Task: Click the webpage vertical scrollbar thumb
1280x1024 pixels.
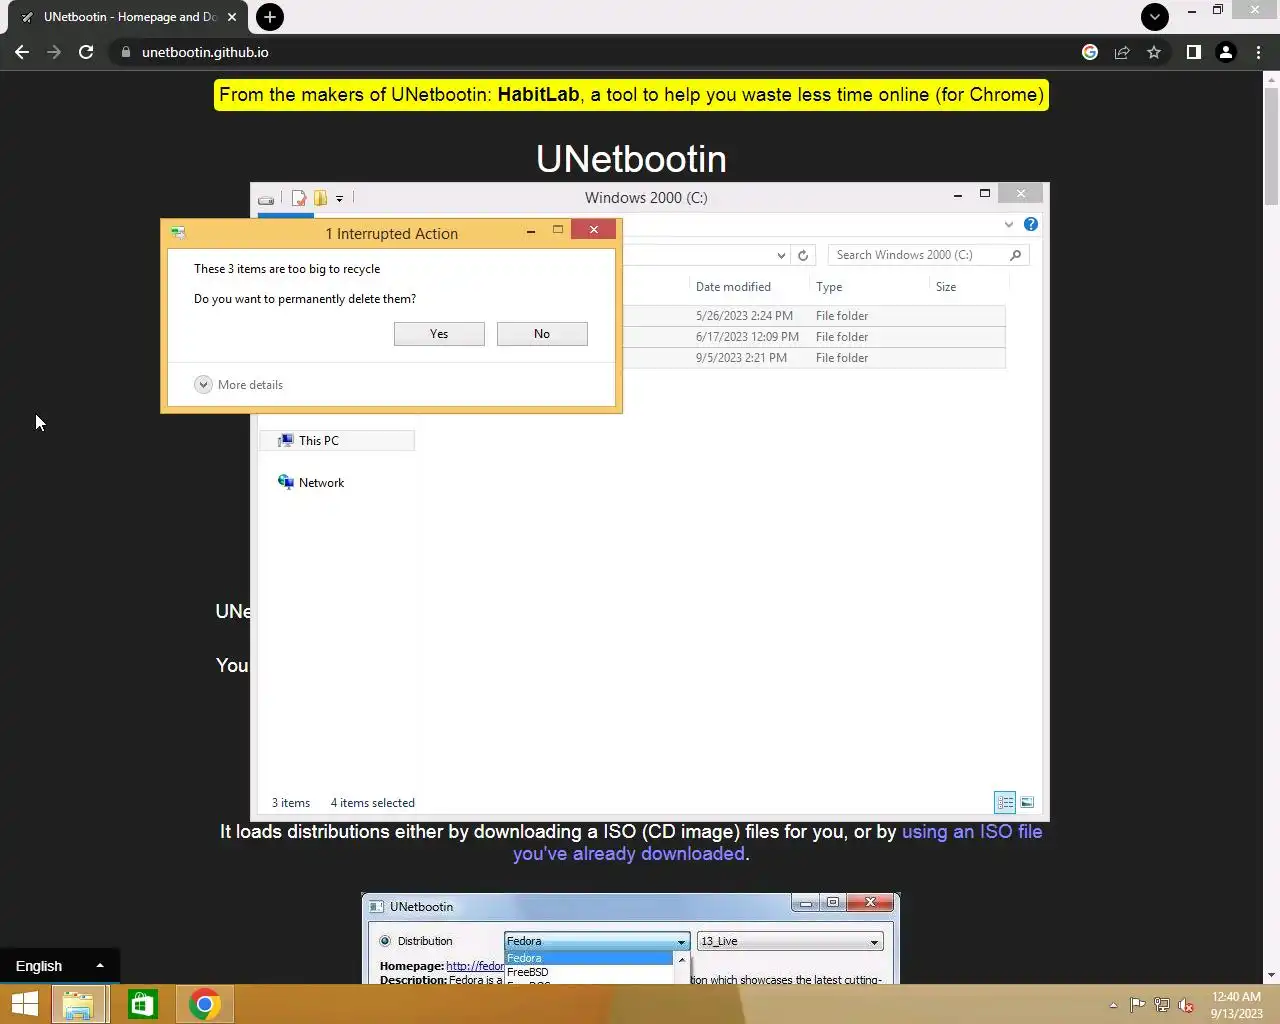Action: pos(1271,146)
